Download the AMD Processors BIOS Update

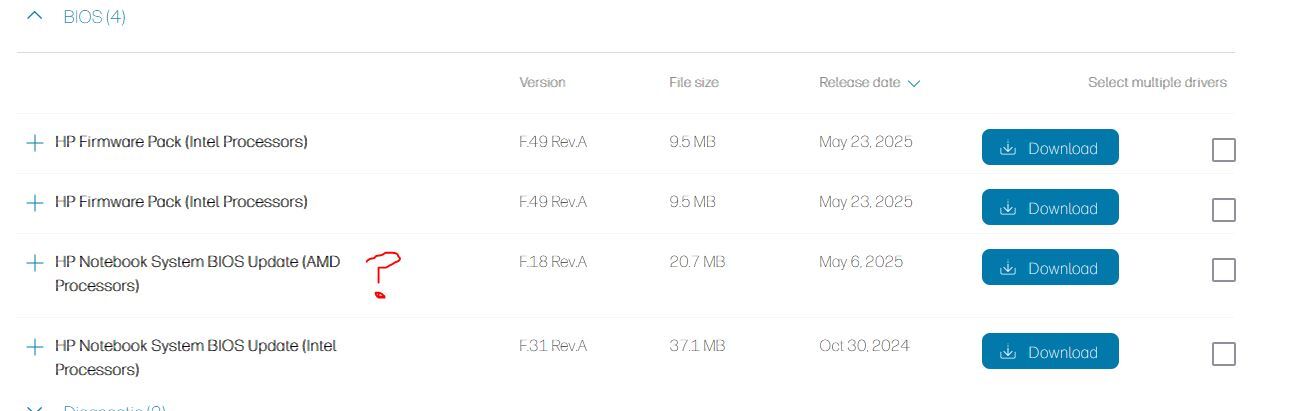[1049, 268]
